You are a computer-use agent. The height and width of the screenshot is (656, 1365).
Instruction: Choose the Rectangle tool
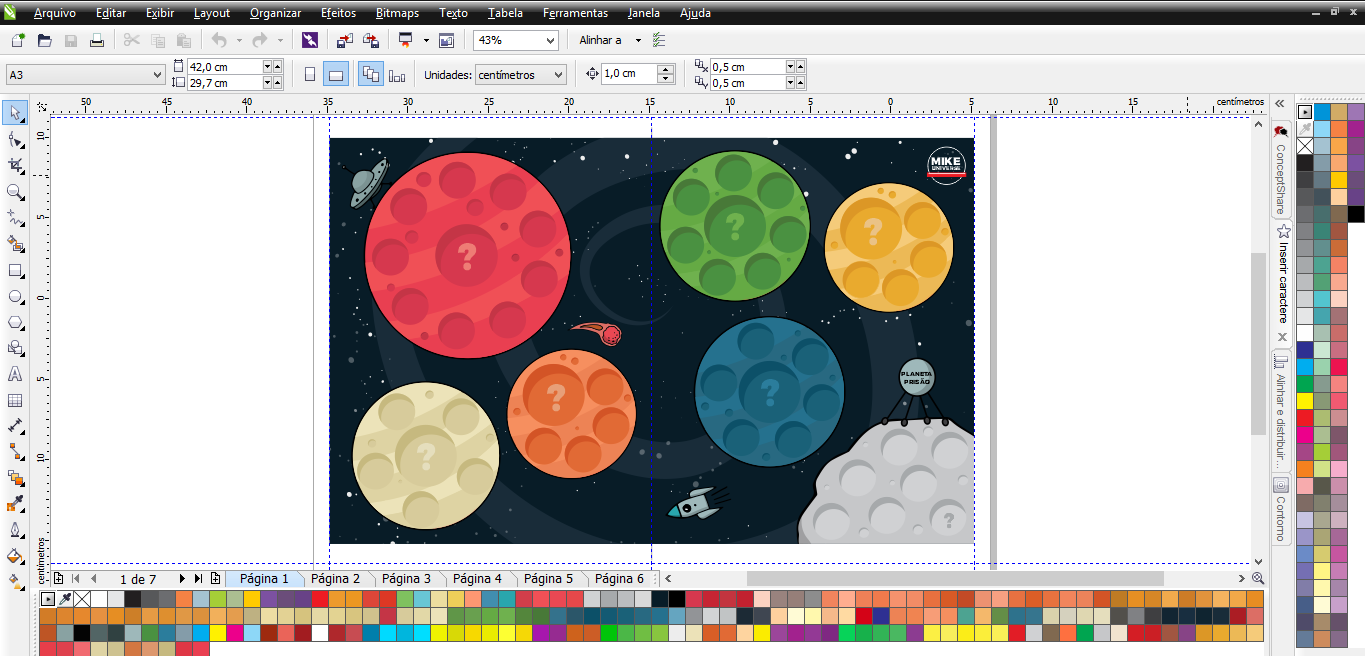15,270
